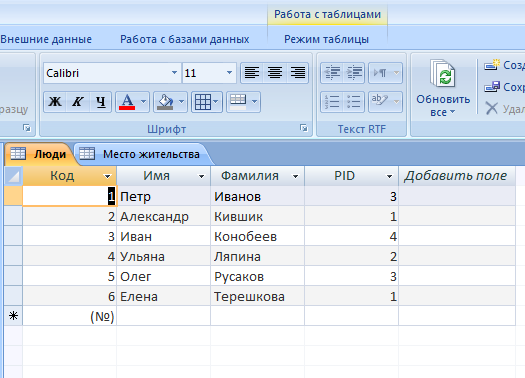525x378 pixels.
Task: Click the cell containing Конобеев
Action: pyautogui.click(x=257, y=236)
